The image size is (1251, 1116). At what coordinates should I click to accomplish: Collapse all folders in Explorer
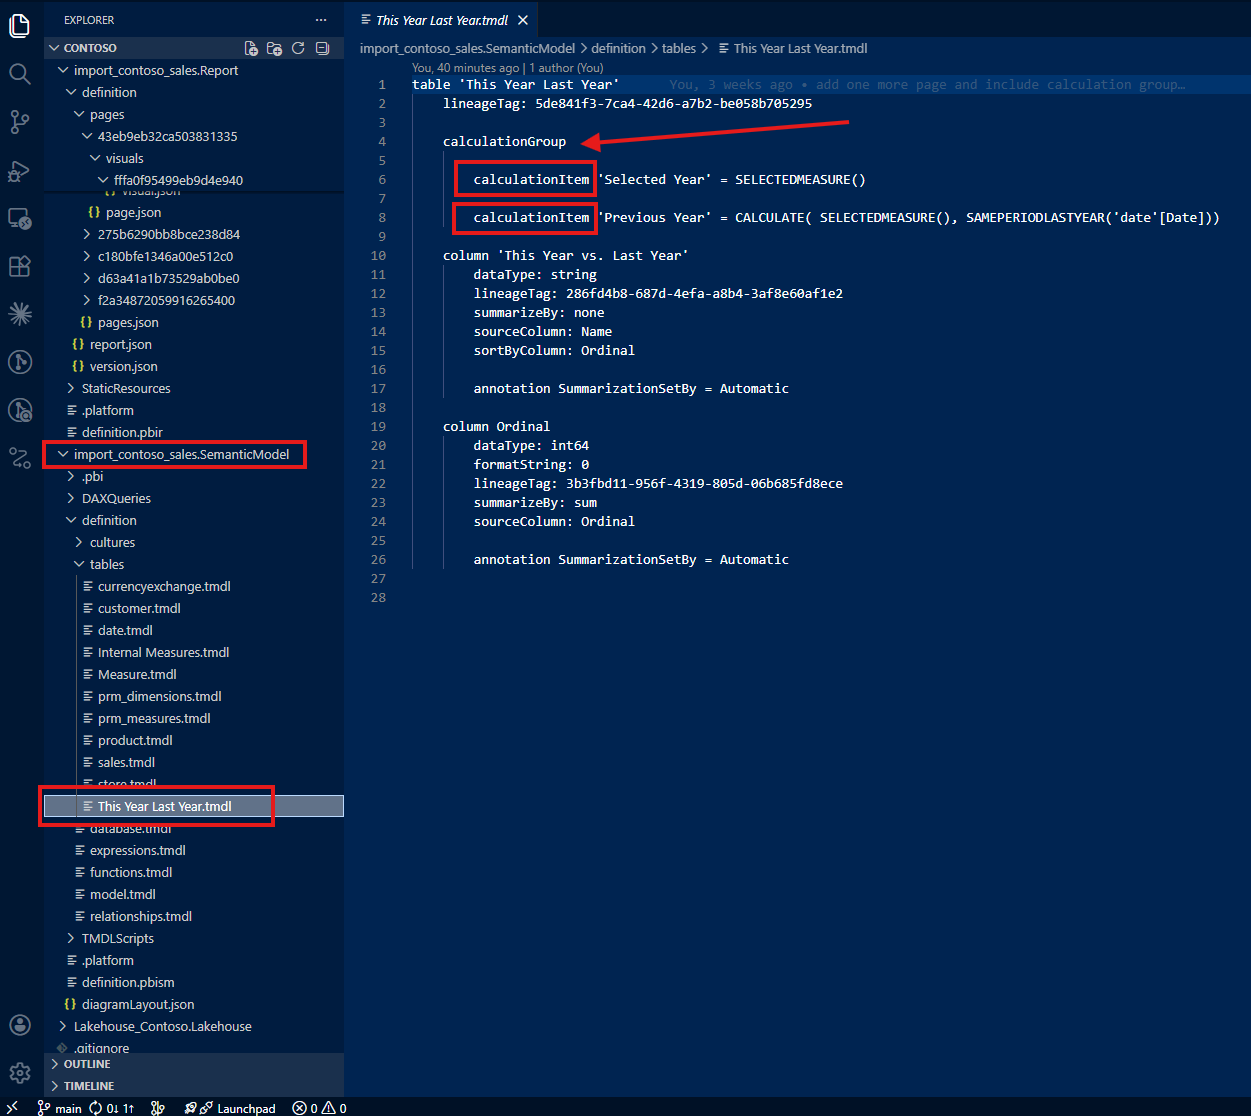tap(322, 48)
